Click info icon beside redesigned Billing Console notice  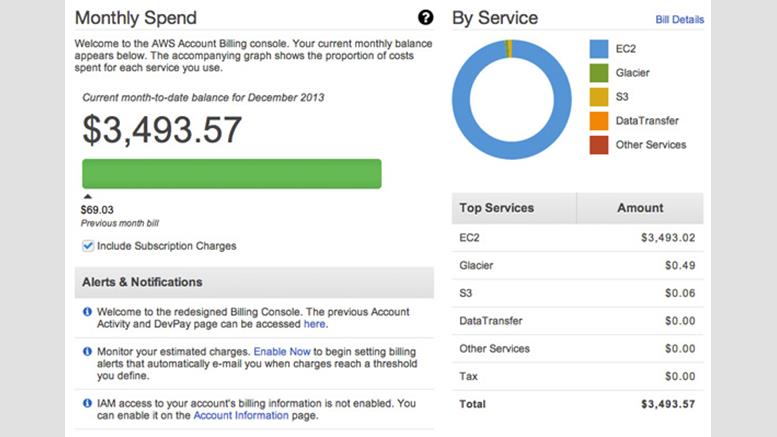(87, 312)
